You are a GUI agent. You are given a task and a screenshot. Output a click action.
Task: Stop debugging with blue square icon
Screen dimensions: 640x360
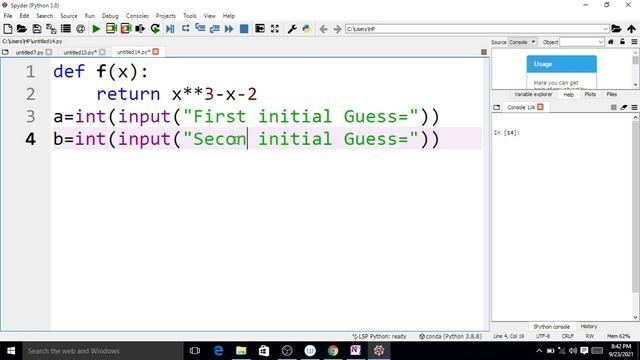click(244, 29)
